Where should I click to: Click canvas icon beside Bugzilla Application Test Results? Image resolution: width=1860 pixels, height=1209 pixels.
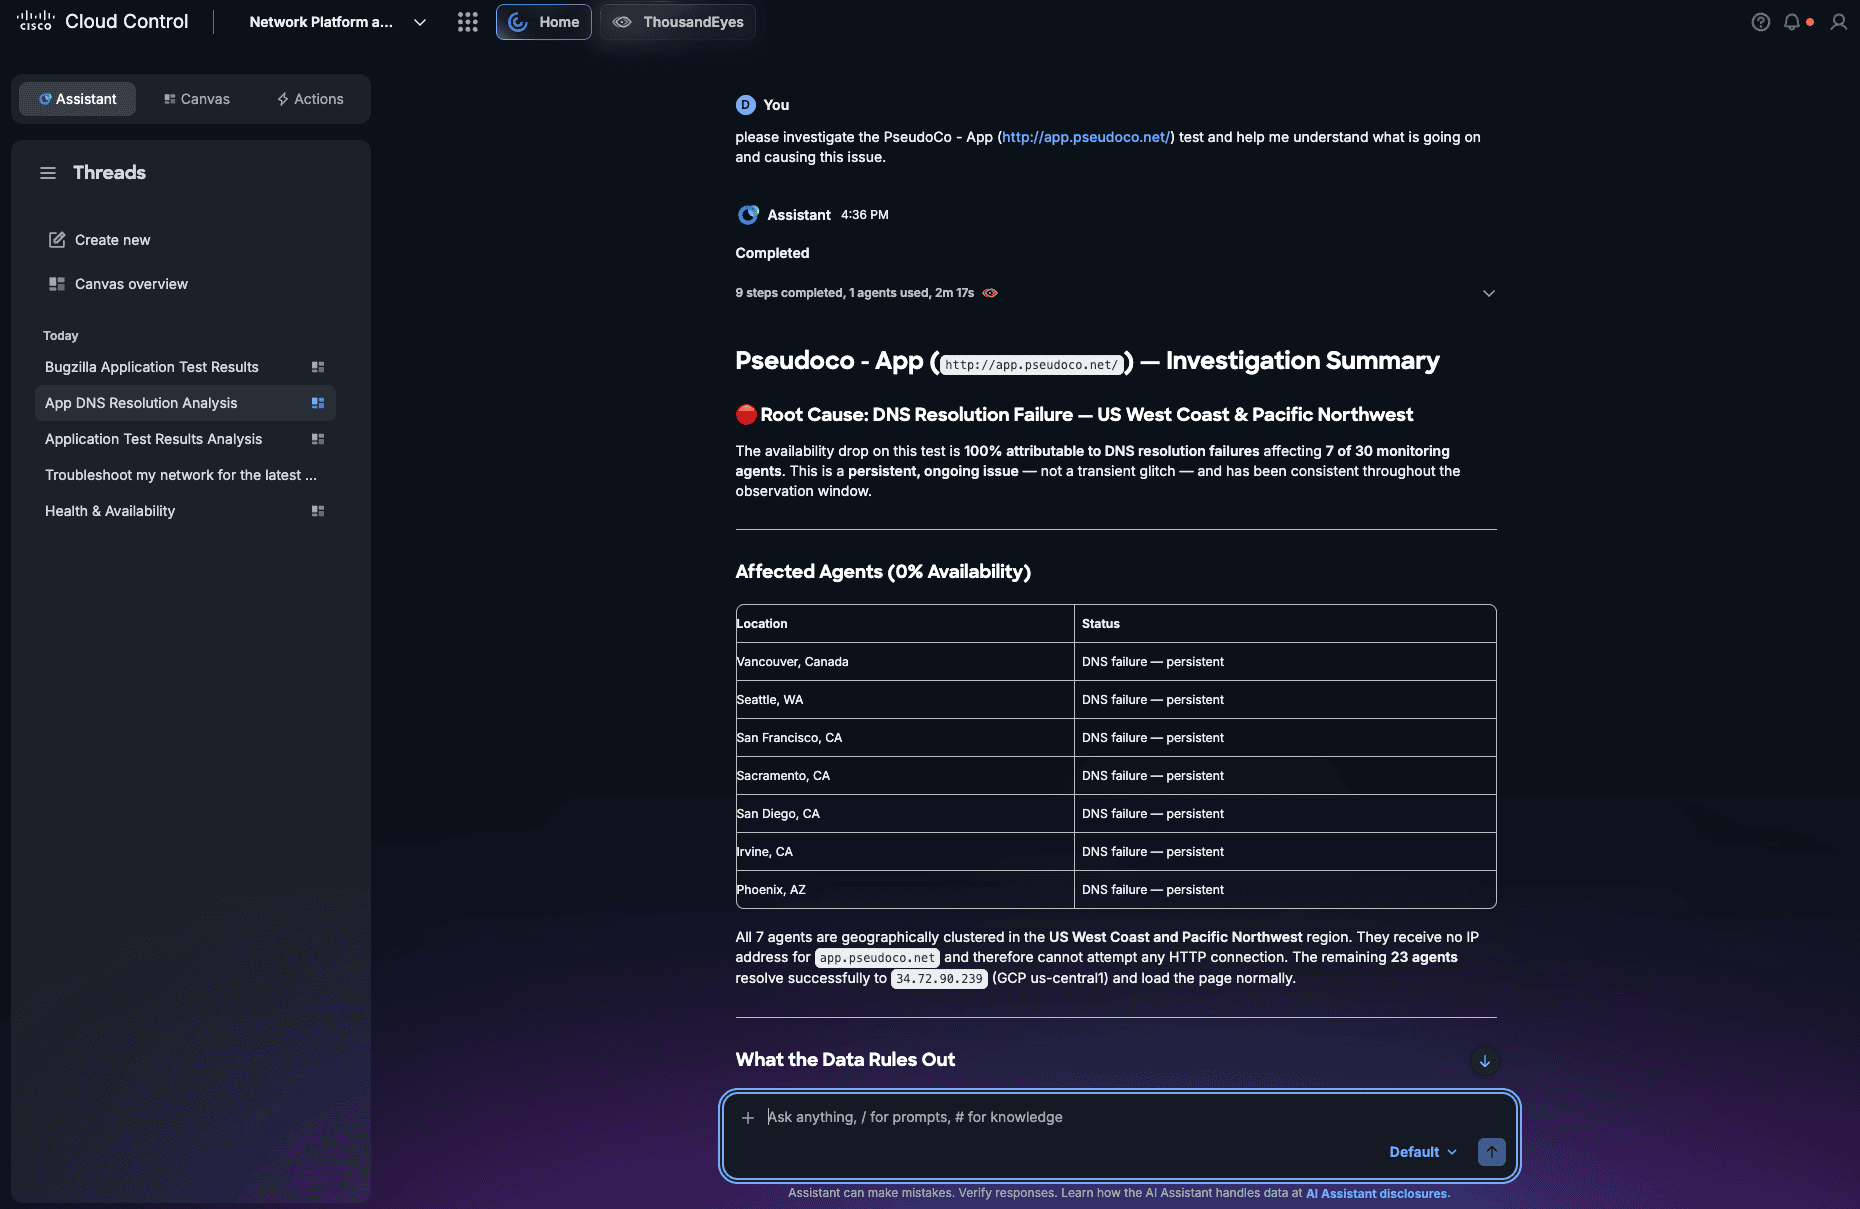click(x=318, y=367)
